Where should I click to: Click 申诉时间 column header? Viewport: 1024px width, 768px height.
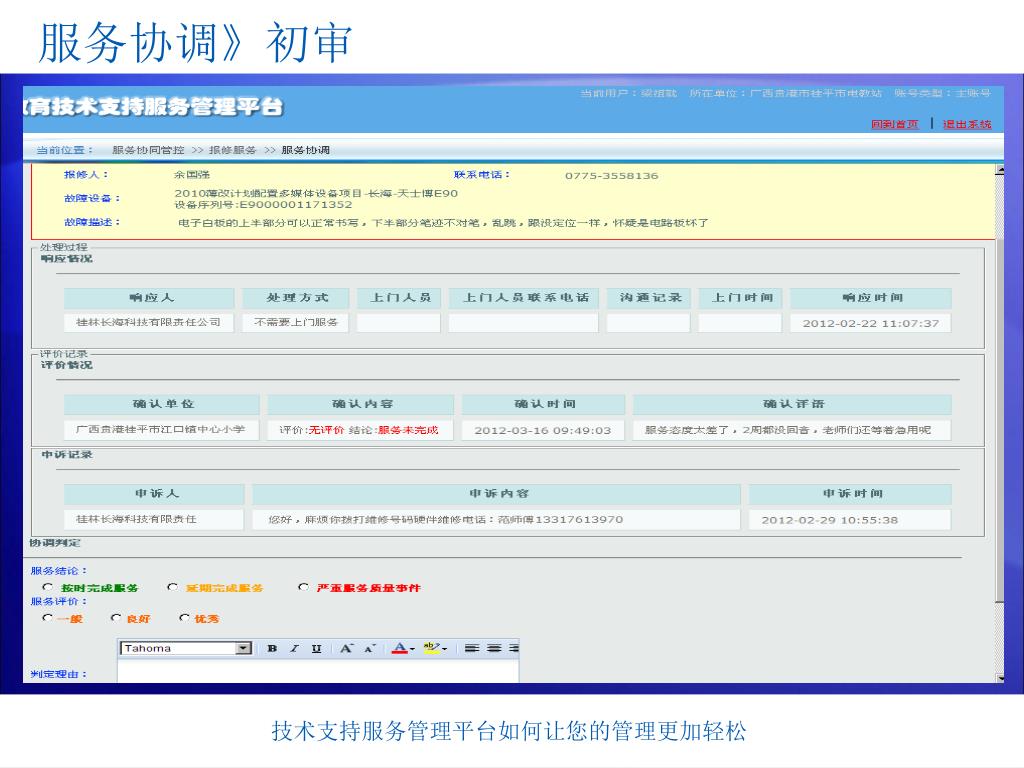[x=850, y=494]
